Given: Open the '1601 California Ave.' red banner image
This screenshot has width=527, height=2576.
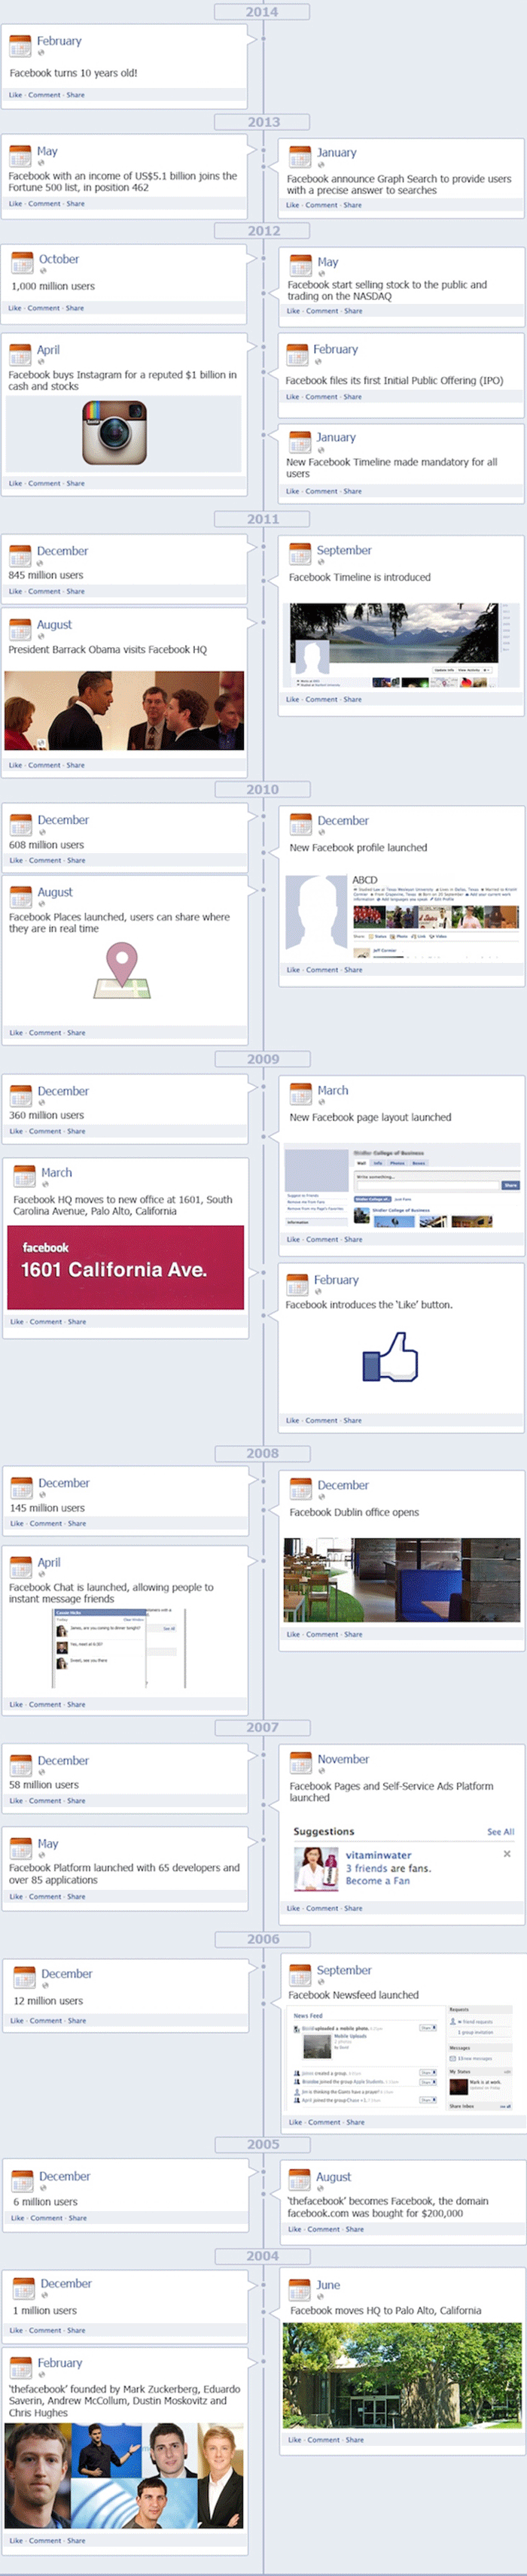Looking at the screenshot, I should 126,1268.
